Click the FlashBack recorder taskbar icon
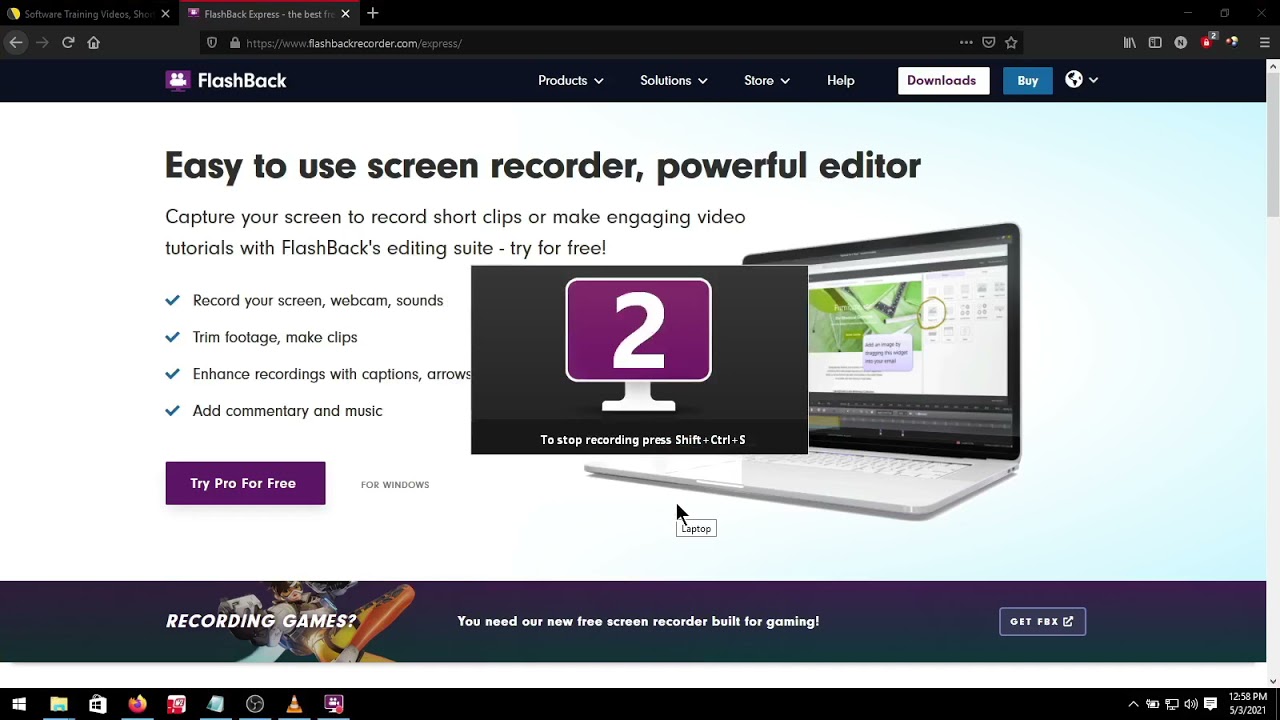This screenshot has height=720, width=1280. tap(334, 704)
